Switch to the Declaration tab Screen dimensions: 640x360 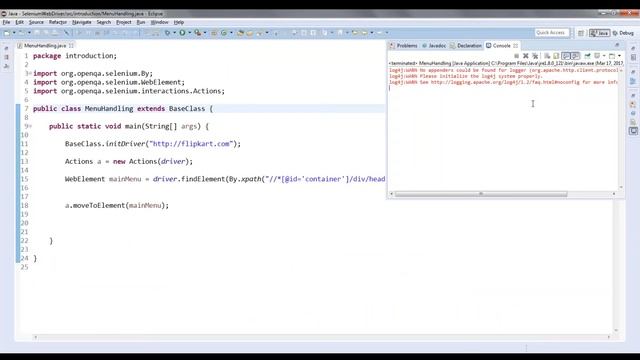pyautogui.click(x=466, y=46)
